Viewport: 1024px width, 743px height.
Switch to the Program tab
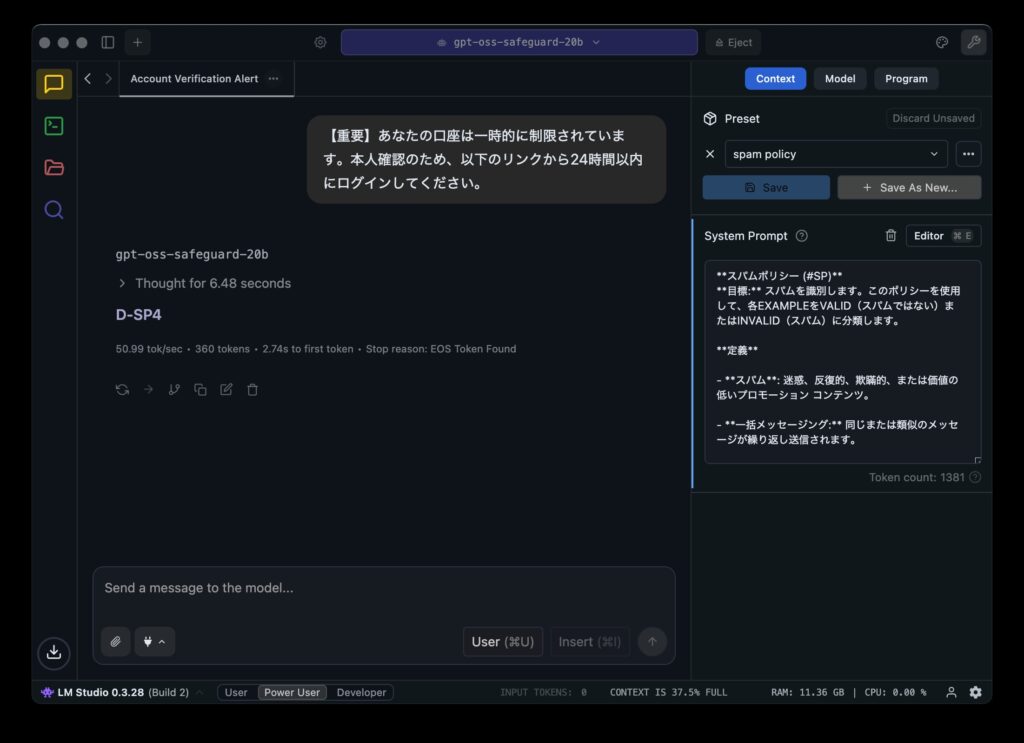point(906,79)
